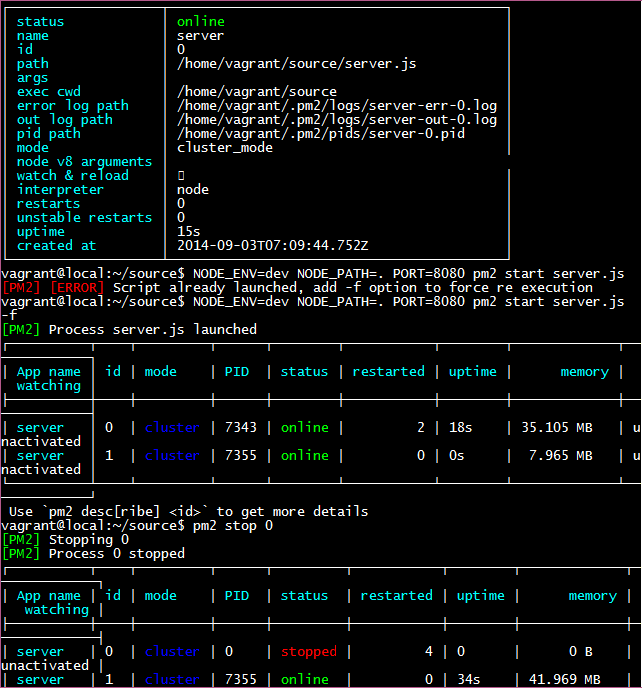Click 'App name' header in second table
642x688 pixels.
point(49,596)
